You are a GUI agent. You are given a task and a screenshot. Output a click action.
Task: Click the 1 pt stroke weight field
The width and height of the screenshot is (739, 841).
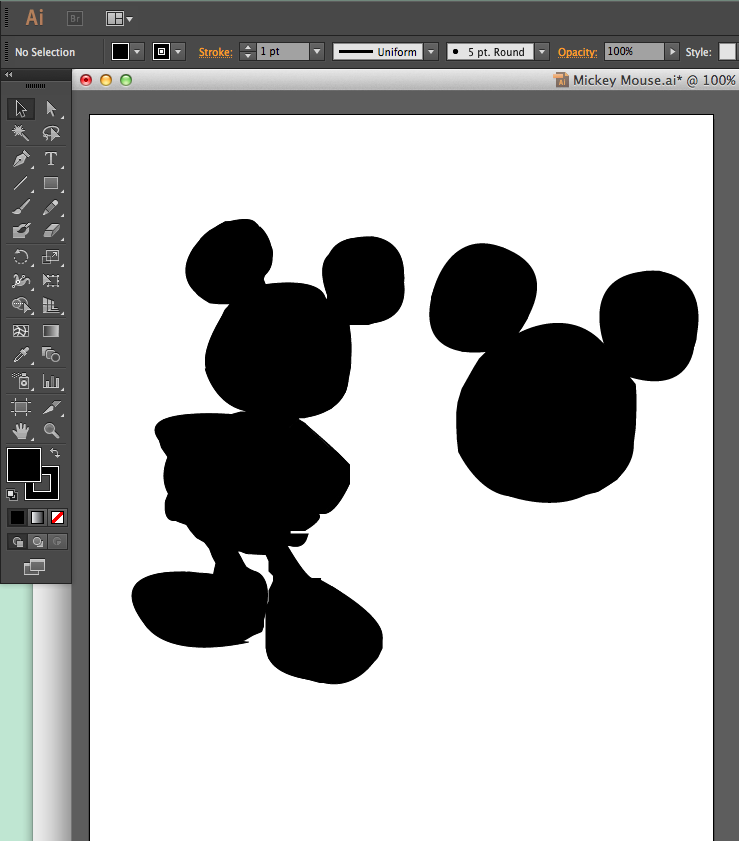click(283, 52)
